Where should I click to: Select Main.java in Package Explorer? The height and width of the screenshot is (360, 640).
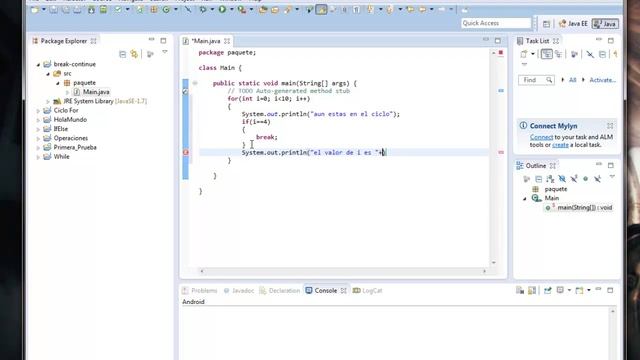pyautogui.click(x=96, y=92)
